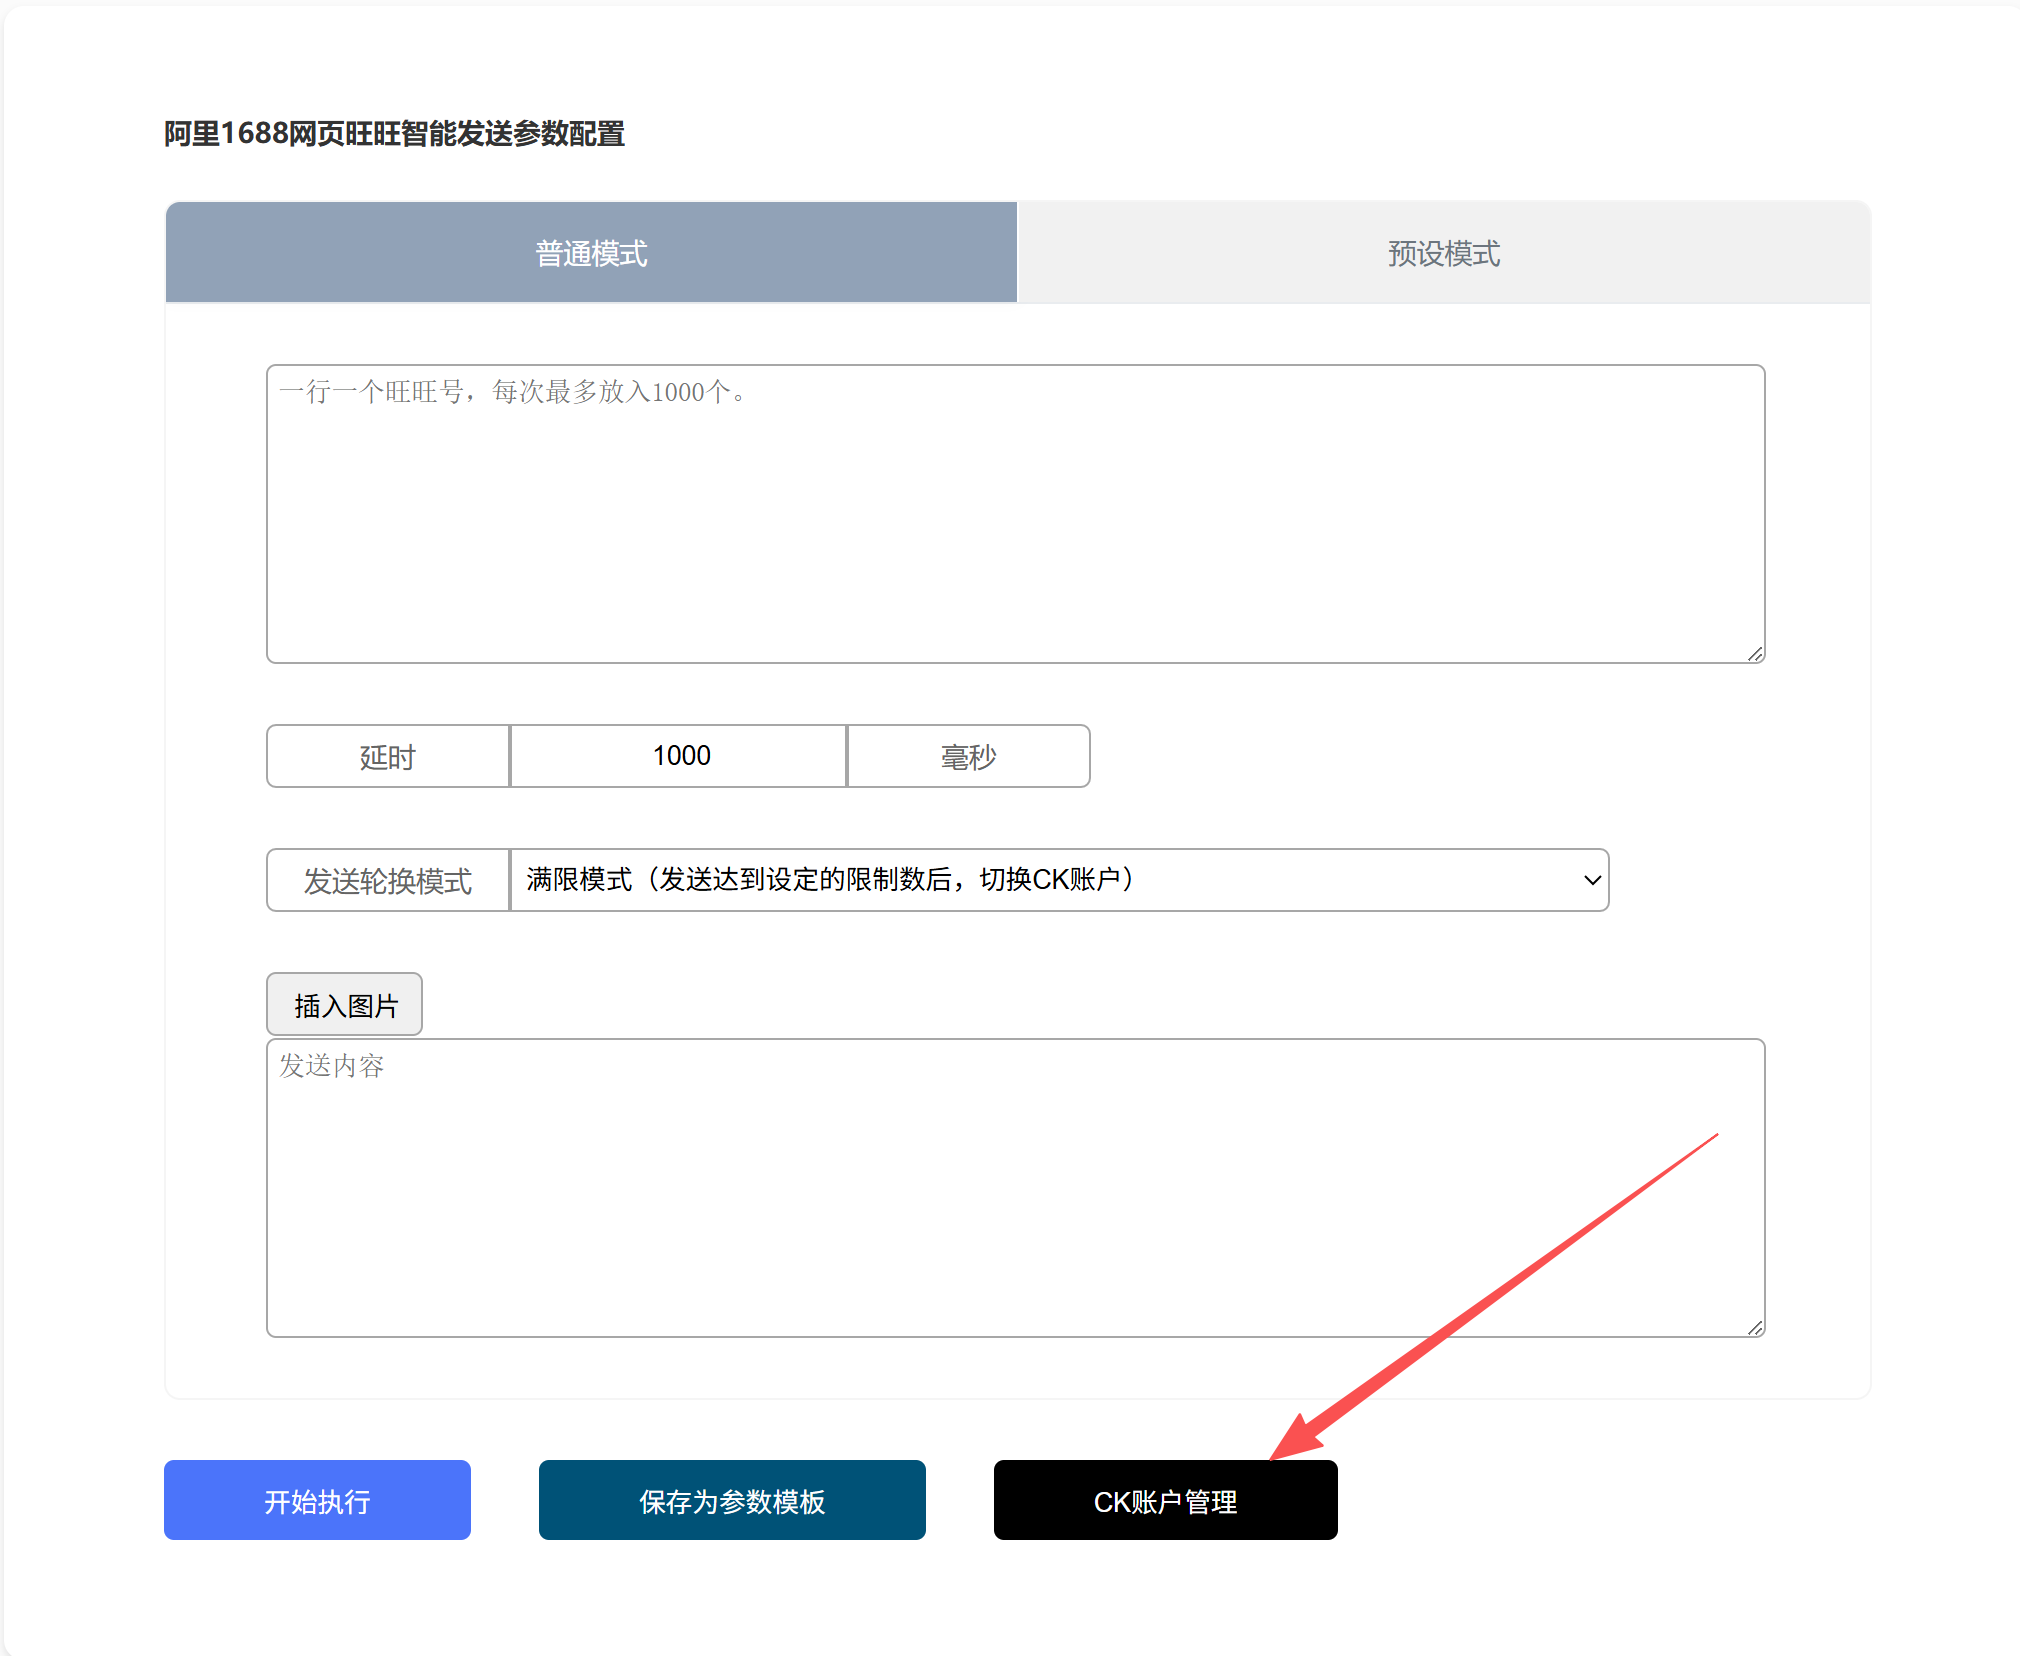Image resolution: width=2020 pixels, height=1656 pixels.
Task: Click the 毫秒 unit label
Action: click(968, 757)
